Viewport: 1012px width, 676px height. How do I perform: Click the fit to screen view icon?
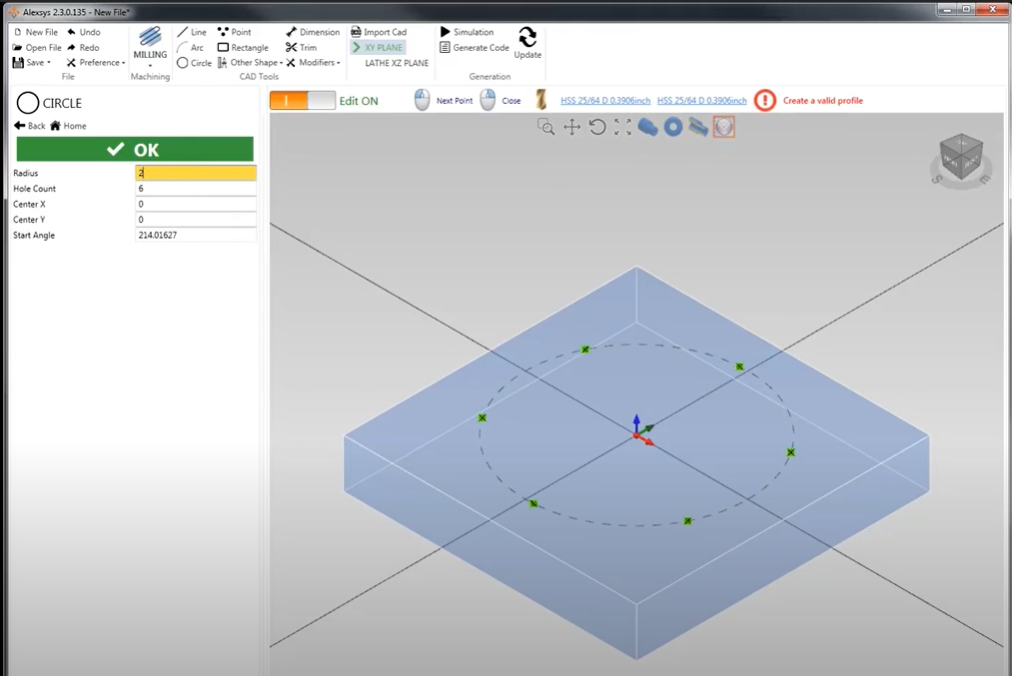click(623, 127)
